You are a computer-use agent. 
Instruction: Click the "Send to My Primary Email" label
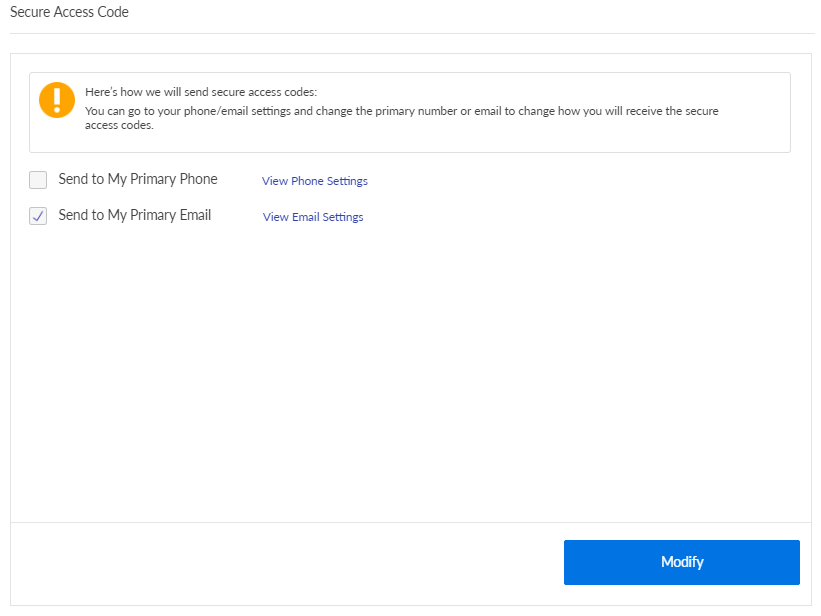[134, 215]
